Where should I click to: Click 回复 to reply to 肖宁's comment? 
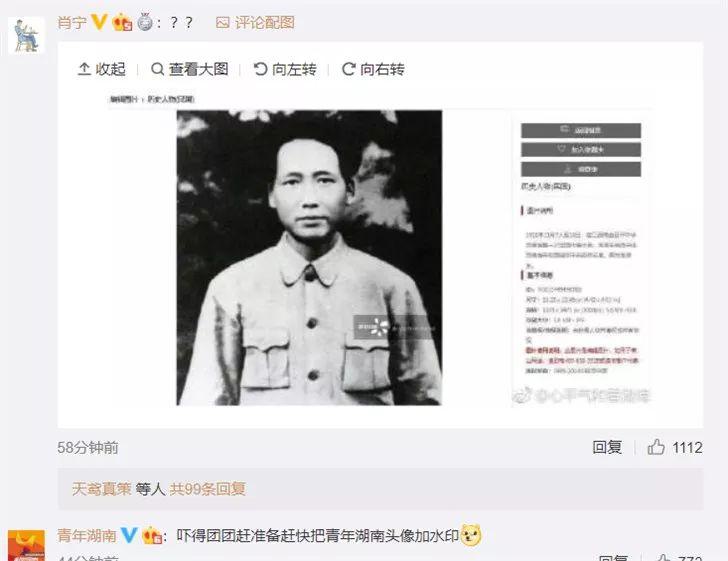[607, 447]
